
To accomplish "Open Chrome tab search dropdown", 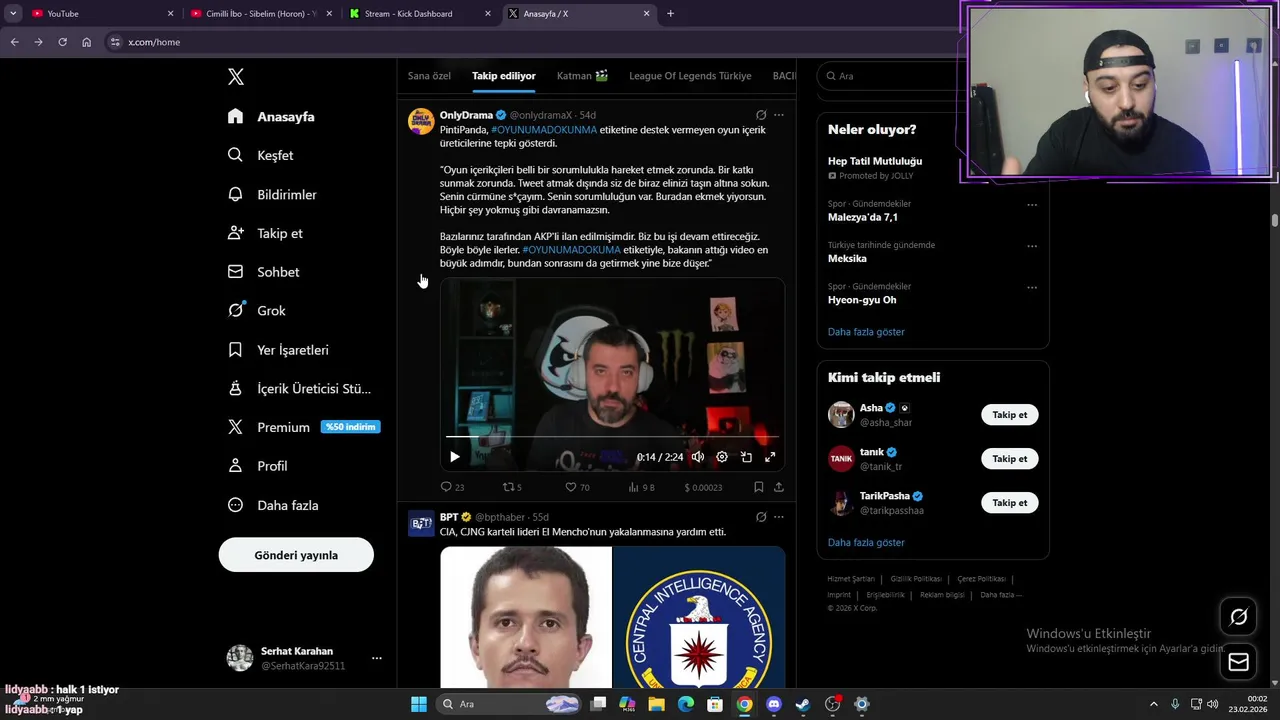I will pos(13,14).
